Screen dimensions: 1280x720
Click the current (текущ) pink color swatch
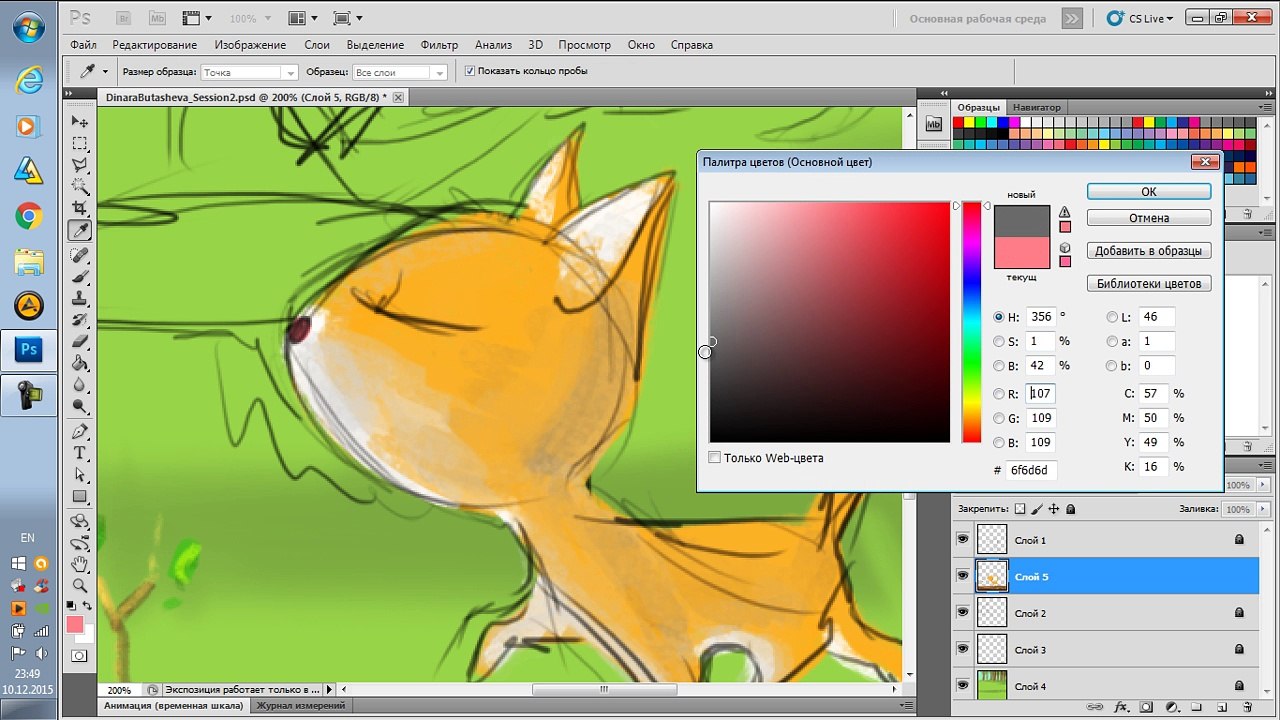click(1022, 253)
